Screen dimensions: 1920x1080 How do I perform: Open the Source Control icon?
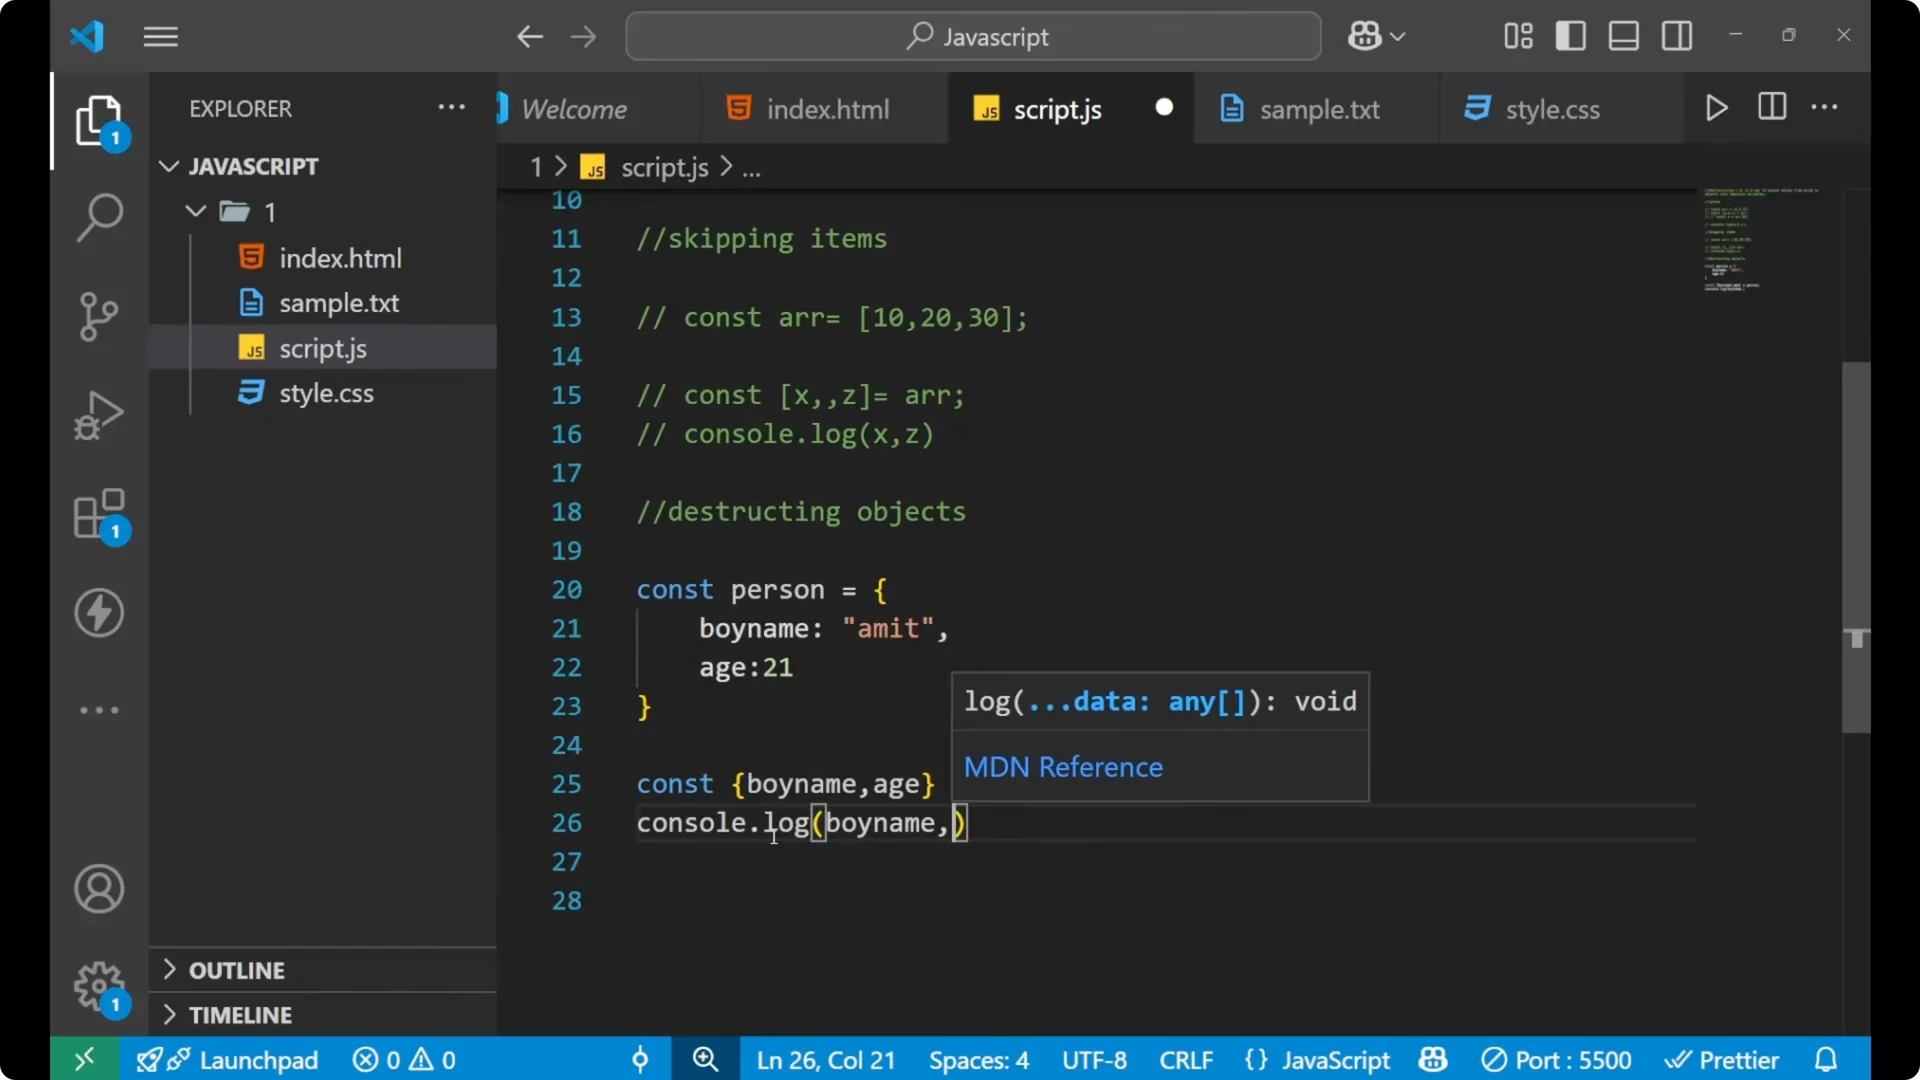(x=99, y=316)
